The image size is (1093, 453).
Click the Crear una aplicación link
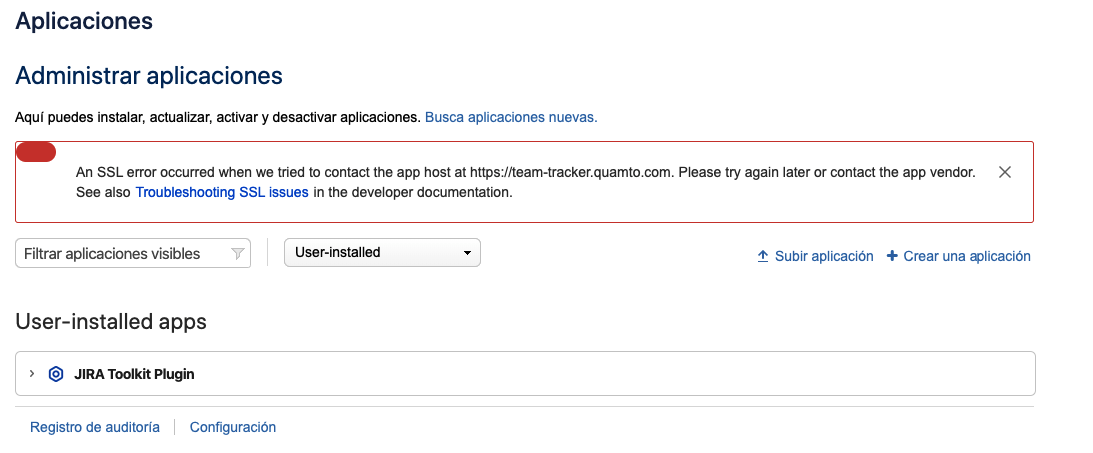(x=967, y=256)
